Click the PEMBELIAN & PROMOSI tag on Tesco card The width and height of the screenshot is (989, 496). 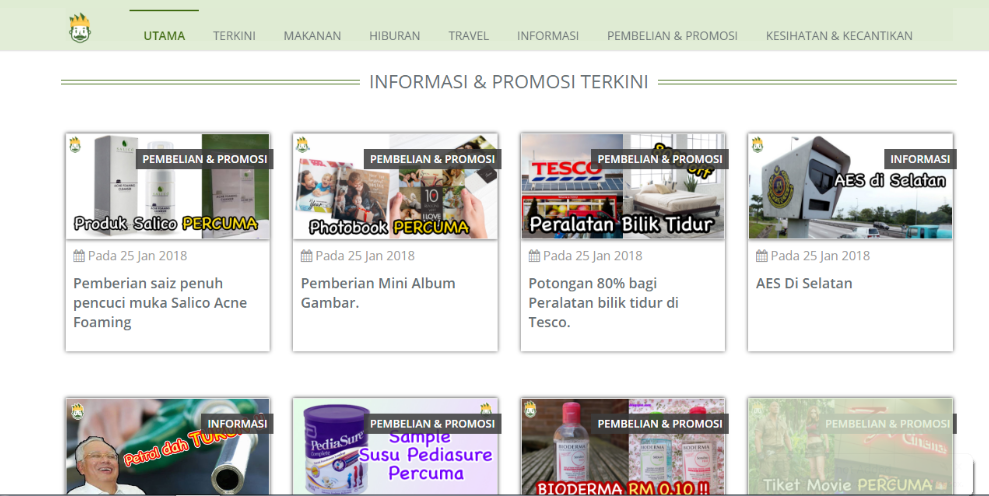tap(660, 159)
